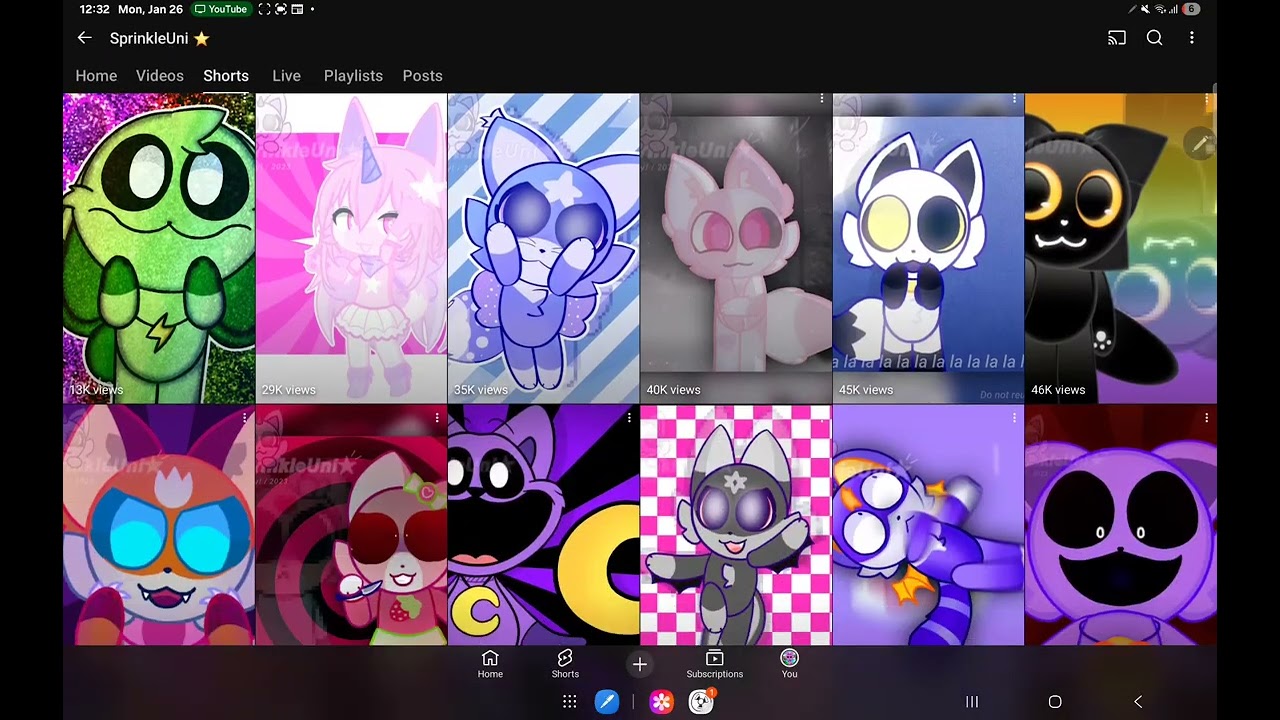Tap the system recents button
1280x720 pixels.
click(971, 702)
